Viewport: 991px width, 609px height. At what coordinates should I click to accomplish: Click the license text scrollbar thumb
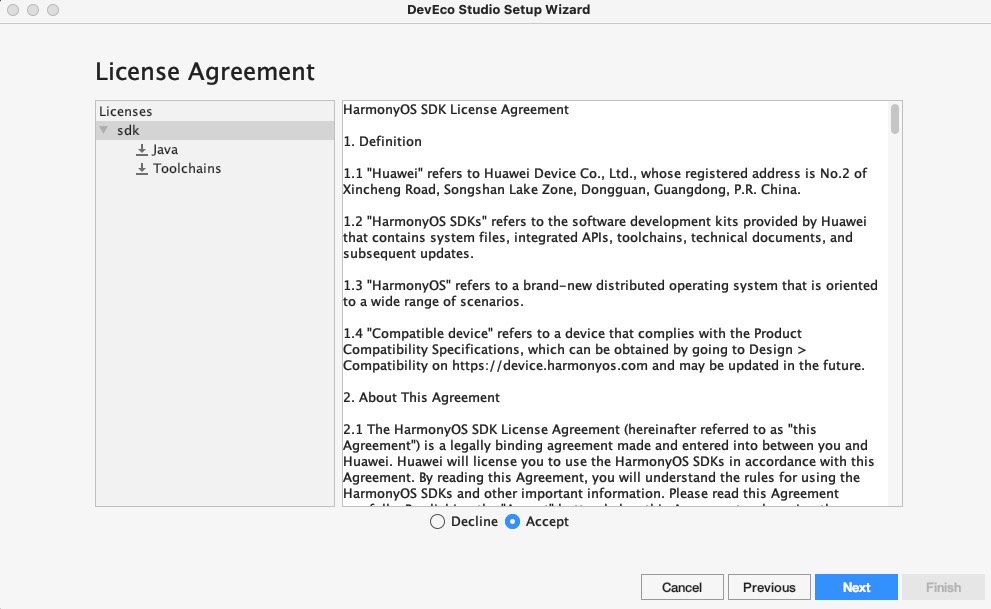coord(894,119)
